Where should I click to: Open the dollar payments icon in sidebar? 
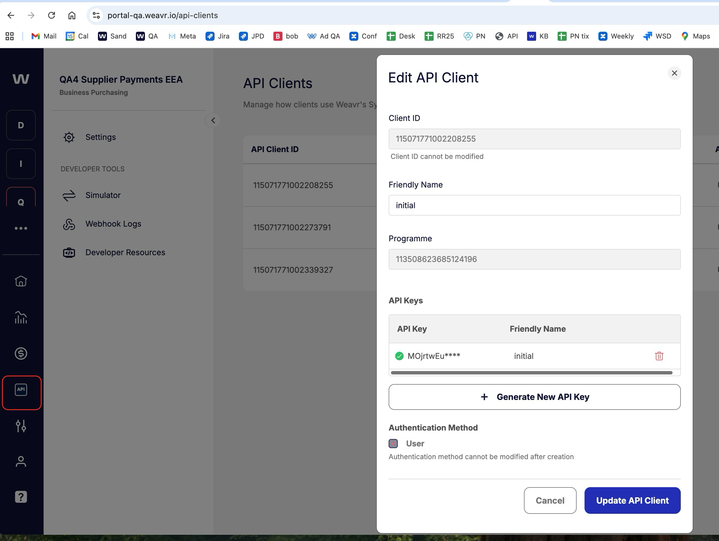[21, 353]
